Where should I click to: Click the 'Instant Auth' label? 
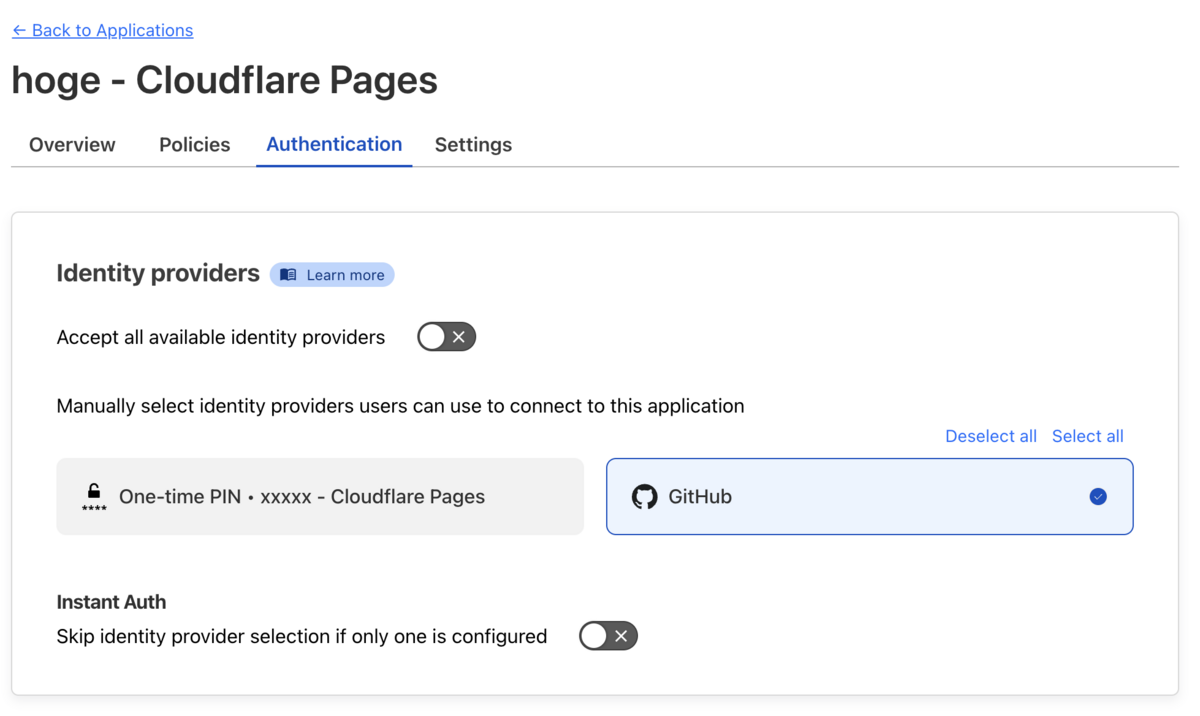coord(111,602)
